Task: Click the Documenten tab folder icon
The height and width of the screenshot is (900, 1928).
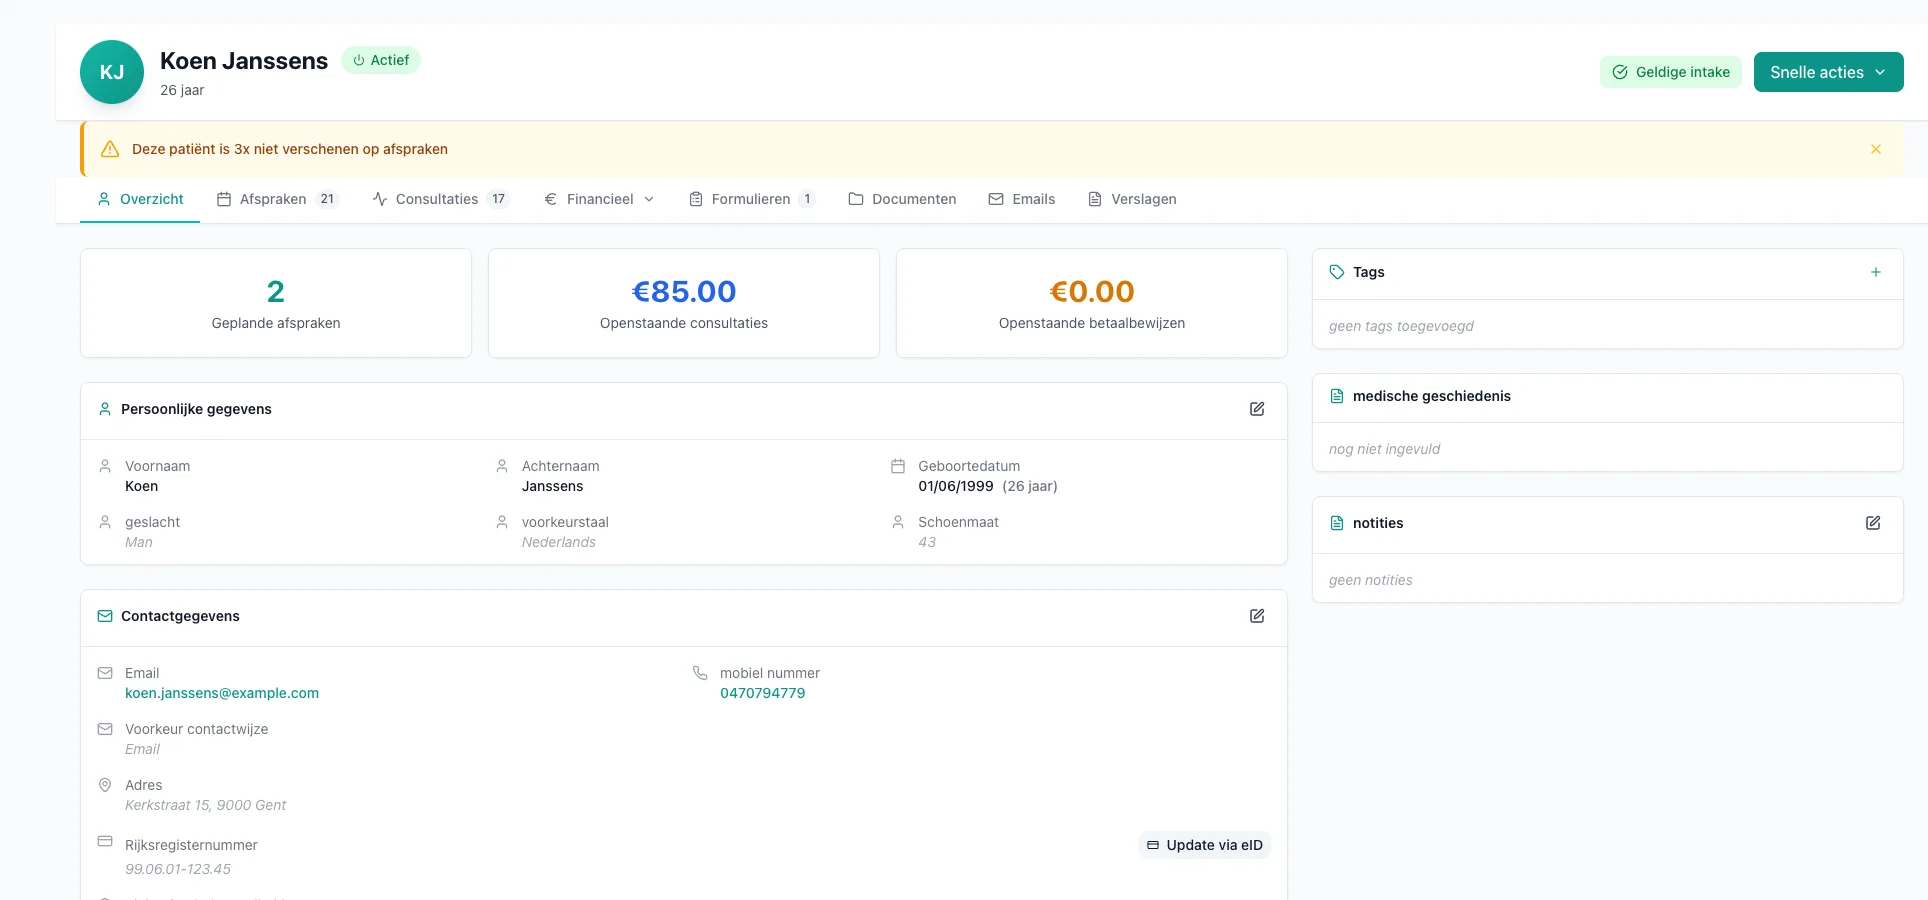Action: [x=856, y=199]
